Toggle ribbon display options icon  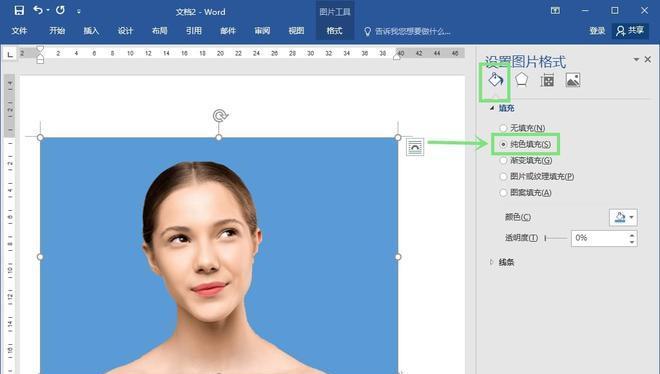coord(555,11)
